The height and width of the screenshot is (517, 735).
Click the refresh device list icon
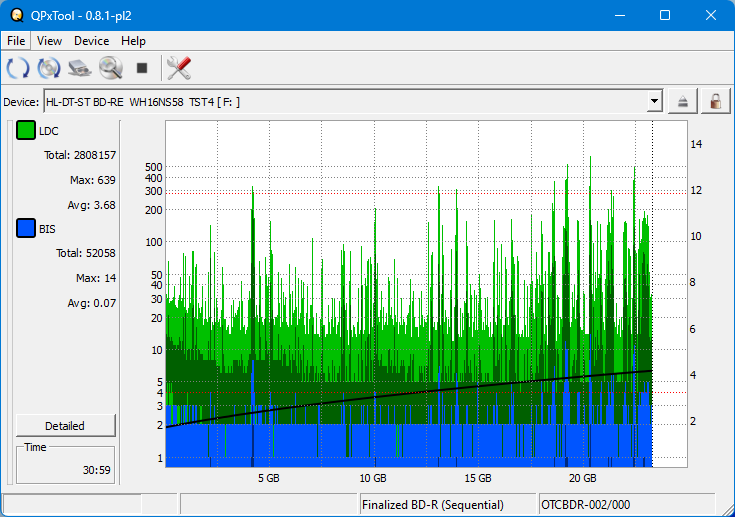pos(18,68)
